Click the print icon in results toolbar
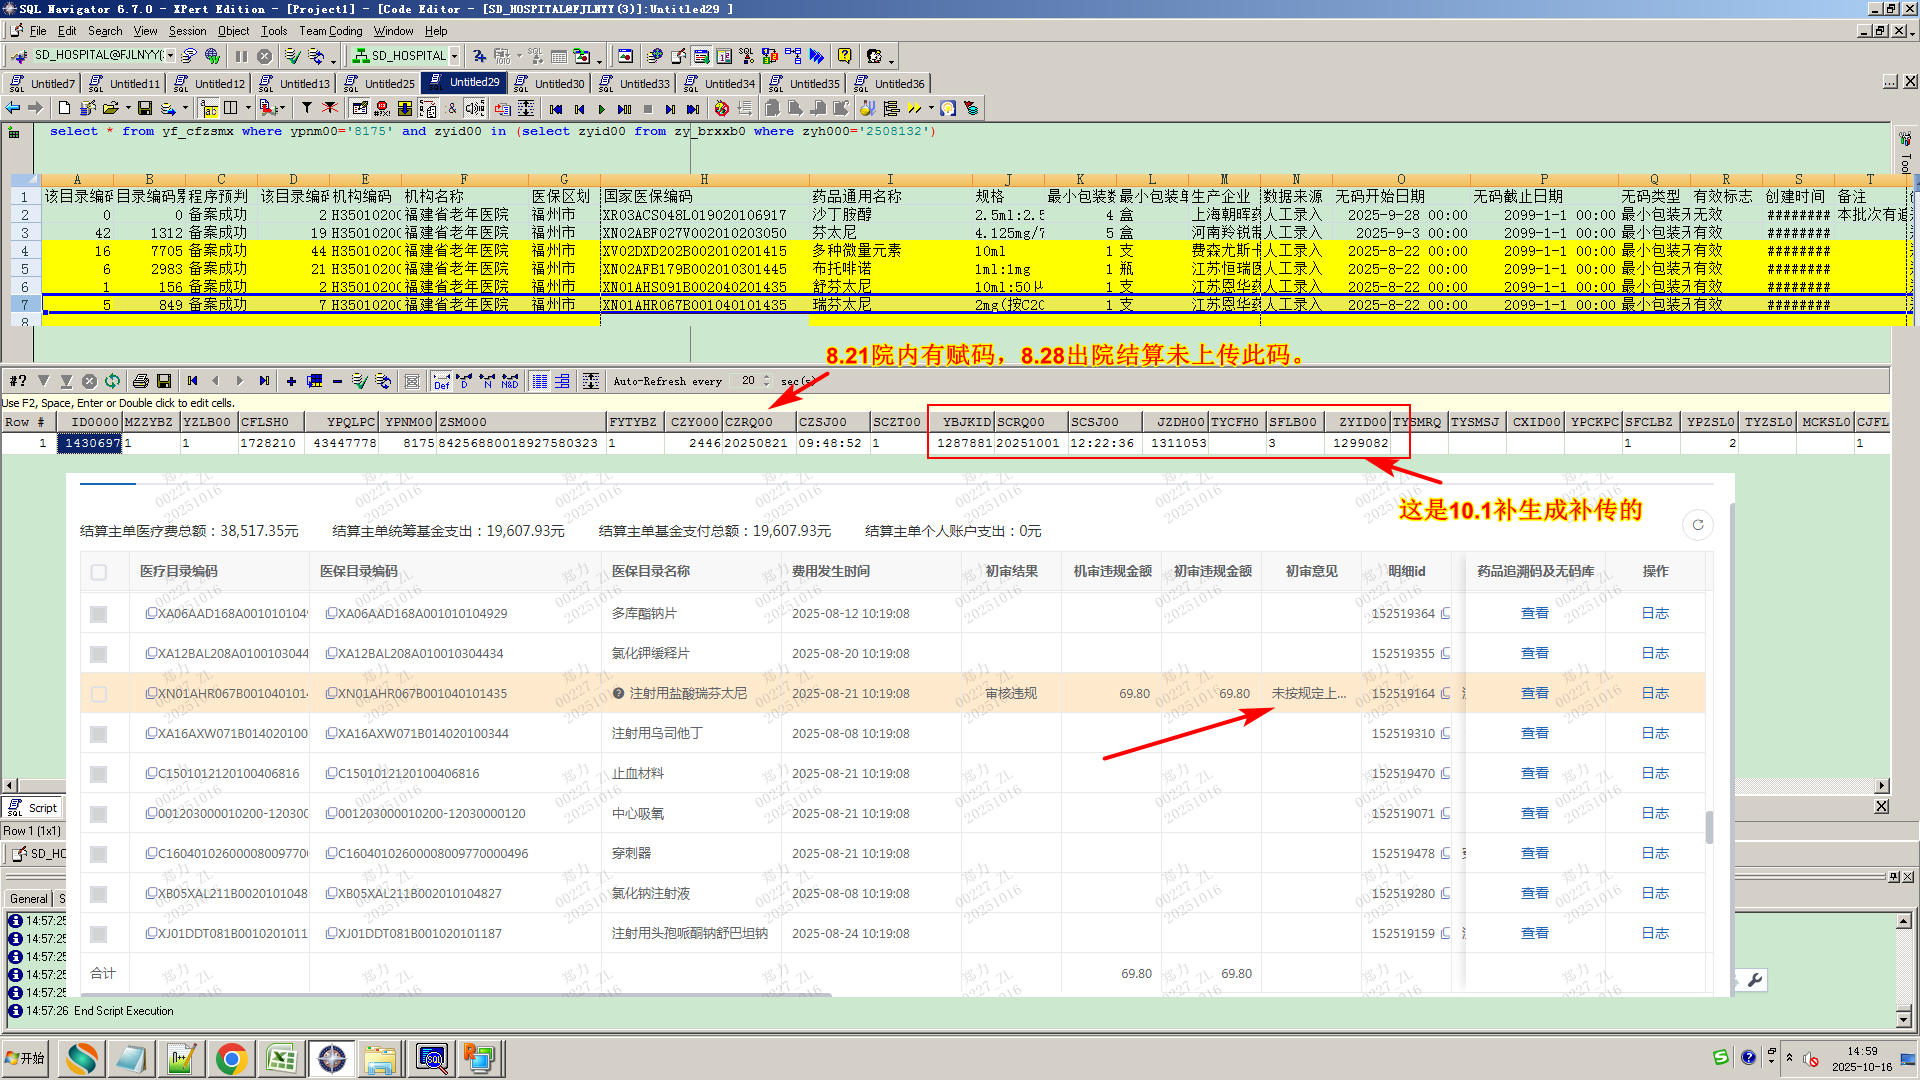The image size is (1920, 1080). click(141, 381)
